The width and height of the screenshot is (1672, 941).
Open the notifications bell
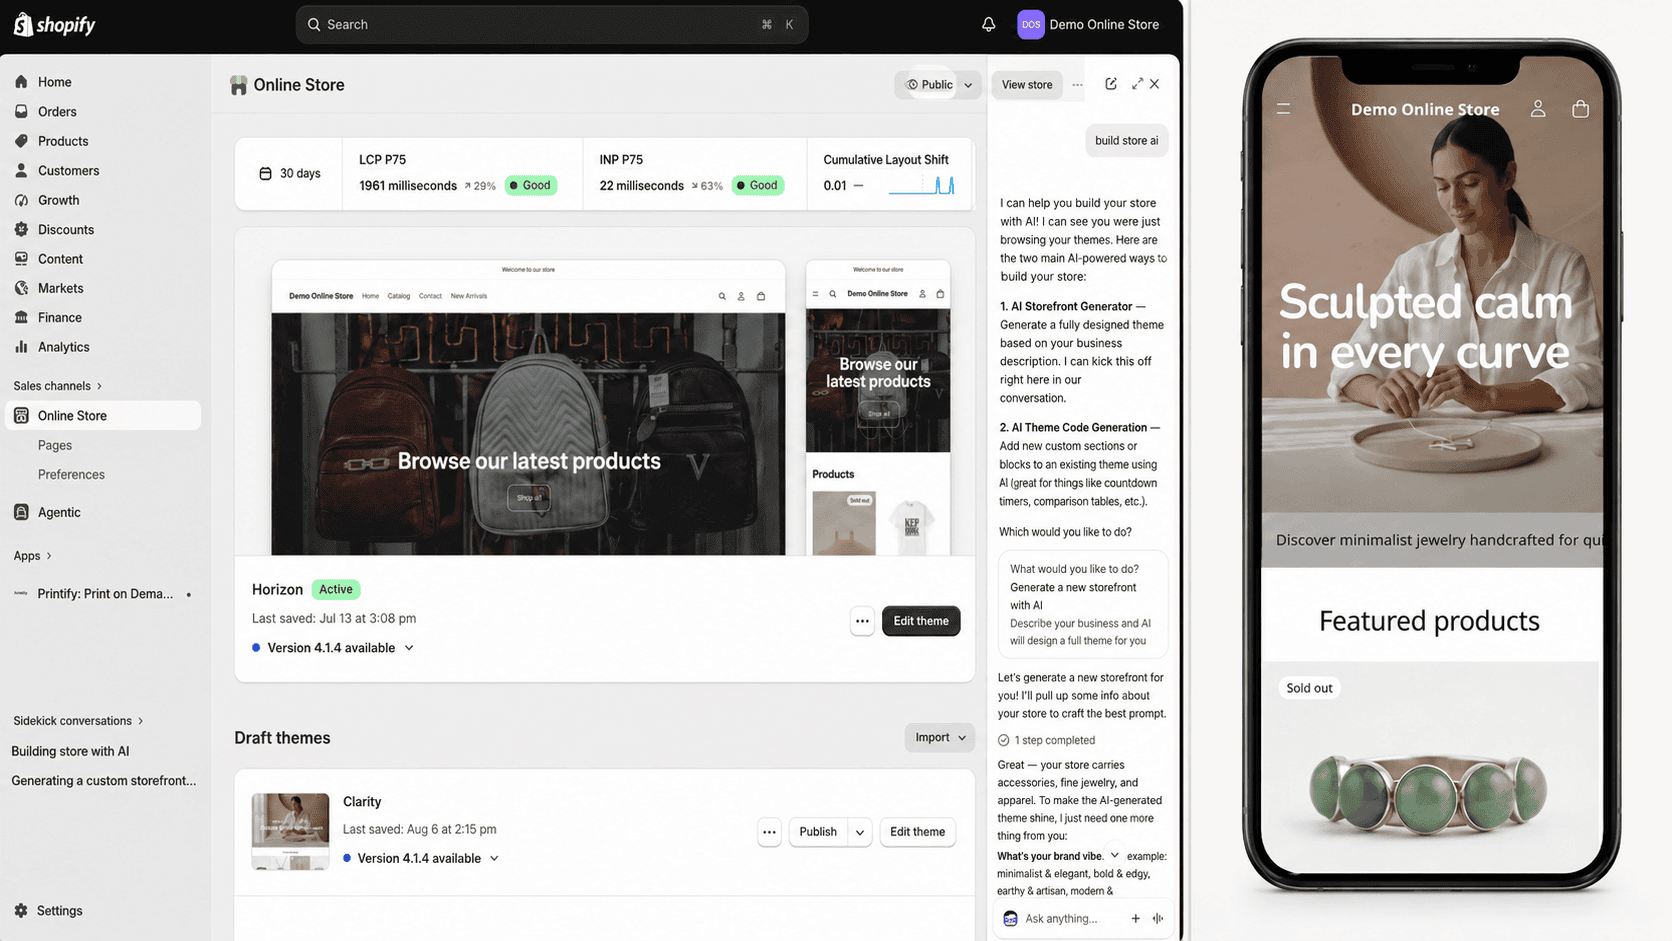click(x=988, y=24)
